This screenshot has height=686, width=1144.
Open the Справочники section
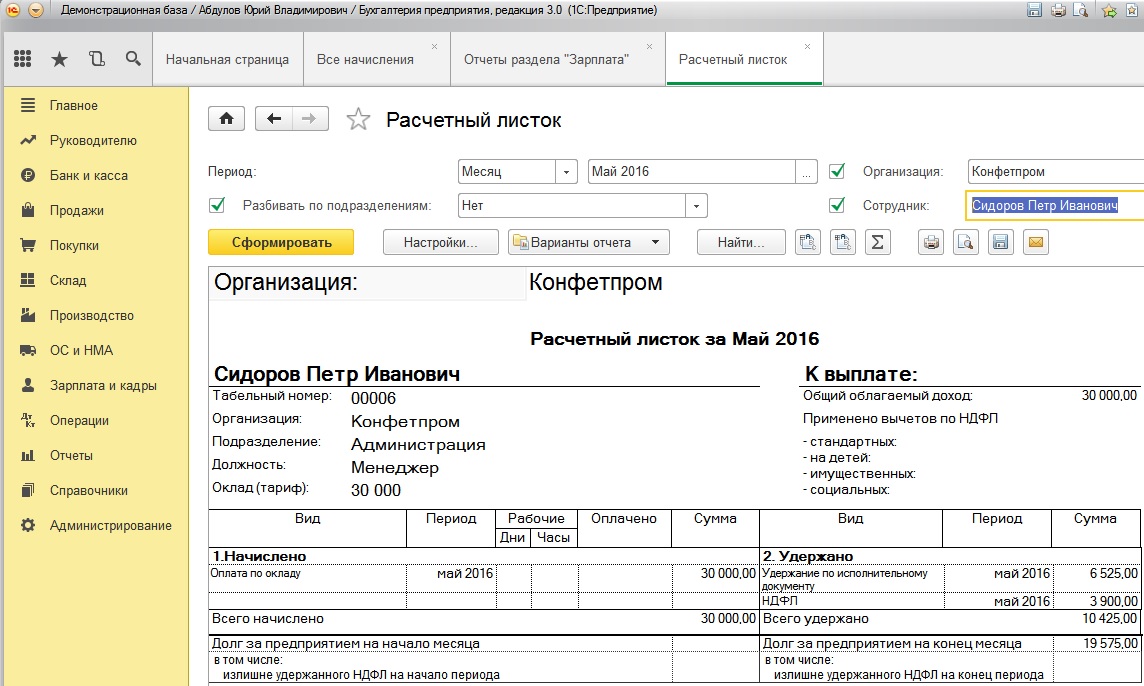tap(95, 491)
